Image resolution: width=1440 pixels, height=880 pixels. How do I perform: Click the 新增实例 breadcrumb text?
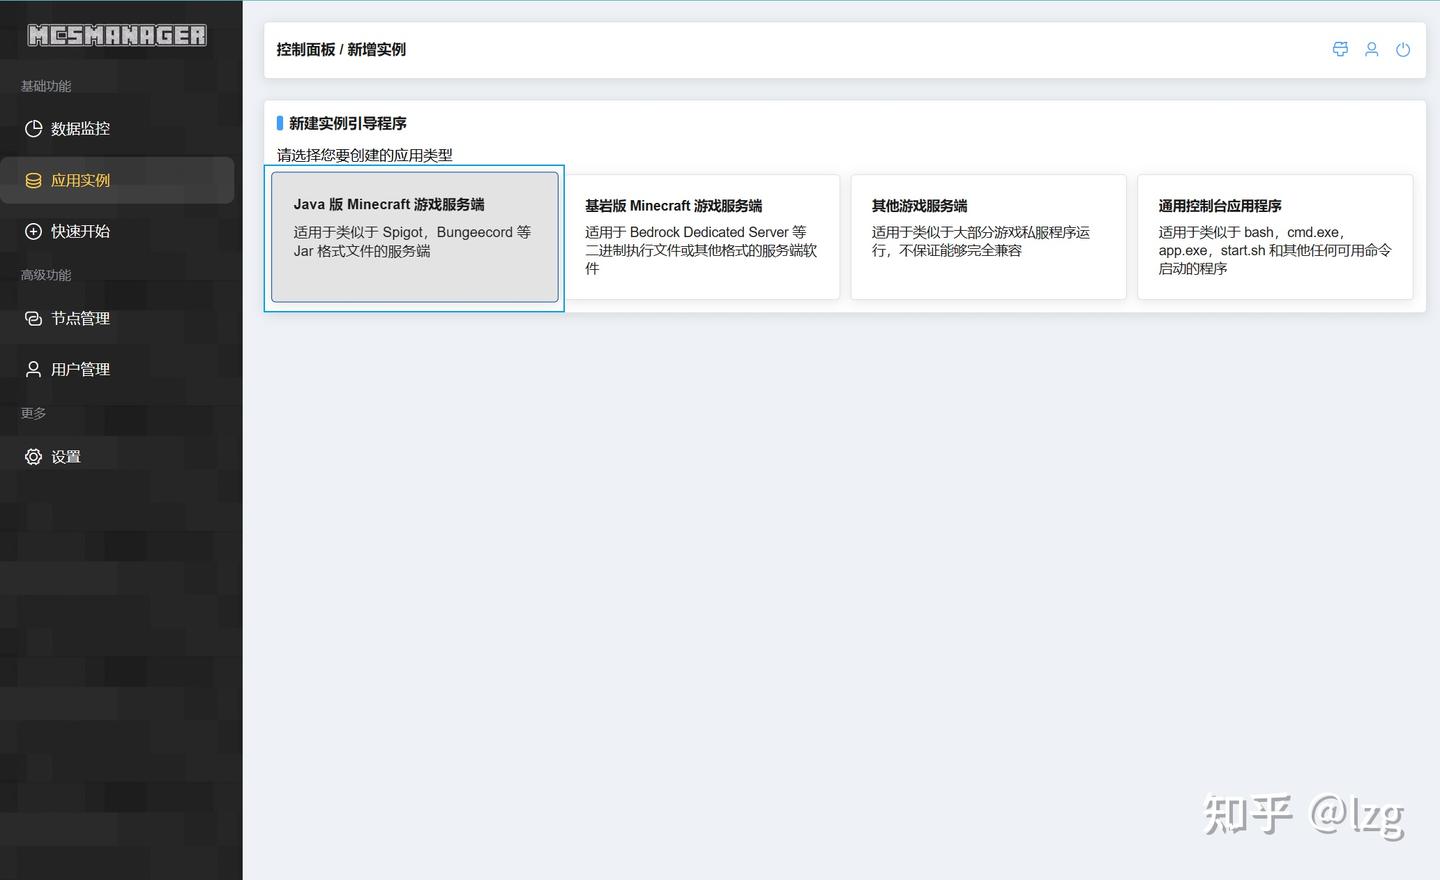tap(377, 49)
